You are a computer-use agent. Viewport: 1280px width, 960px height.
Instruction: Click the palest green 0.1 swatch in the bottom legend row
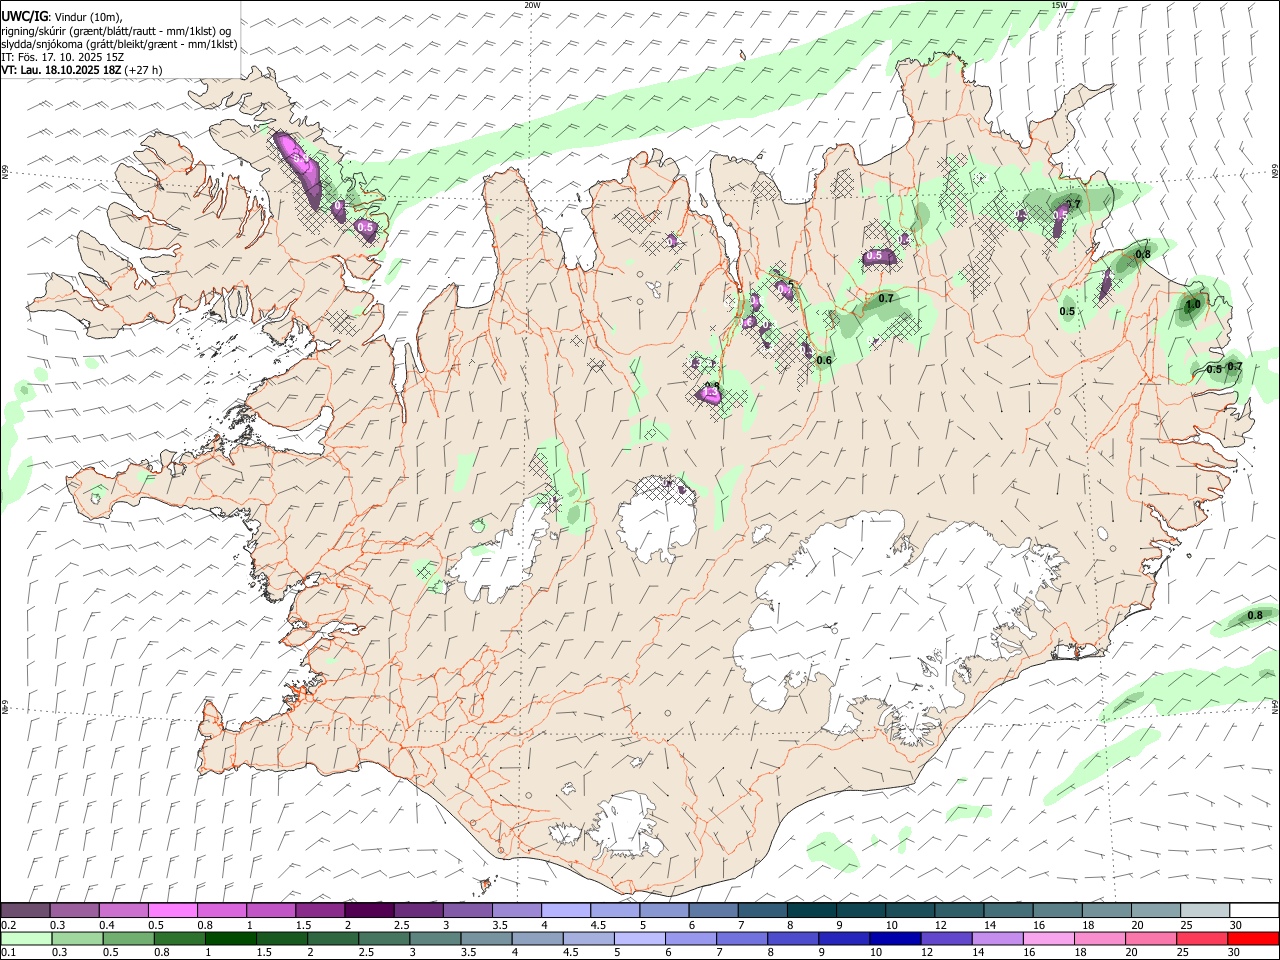25,938
